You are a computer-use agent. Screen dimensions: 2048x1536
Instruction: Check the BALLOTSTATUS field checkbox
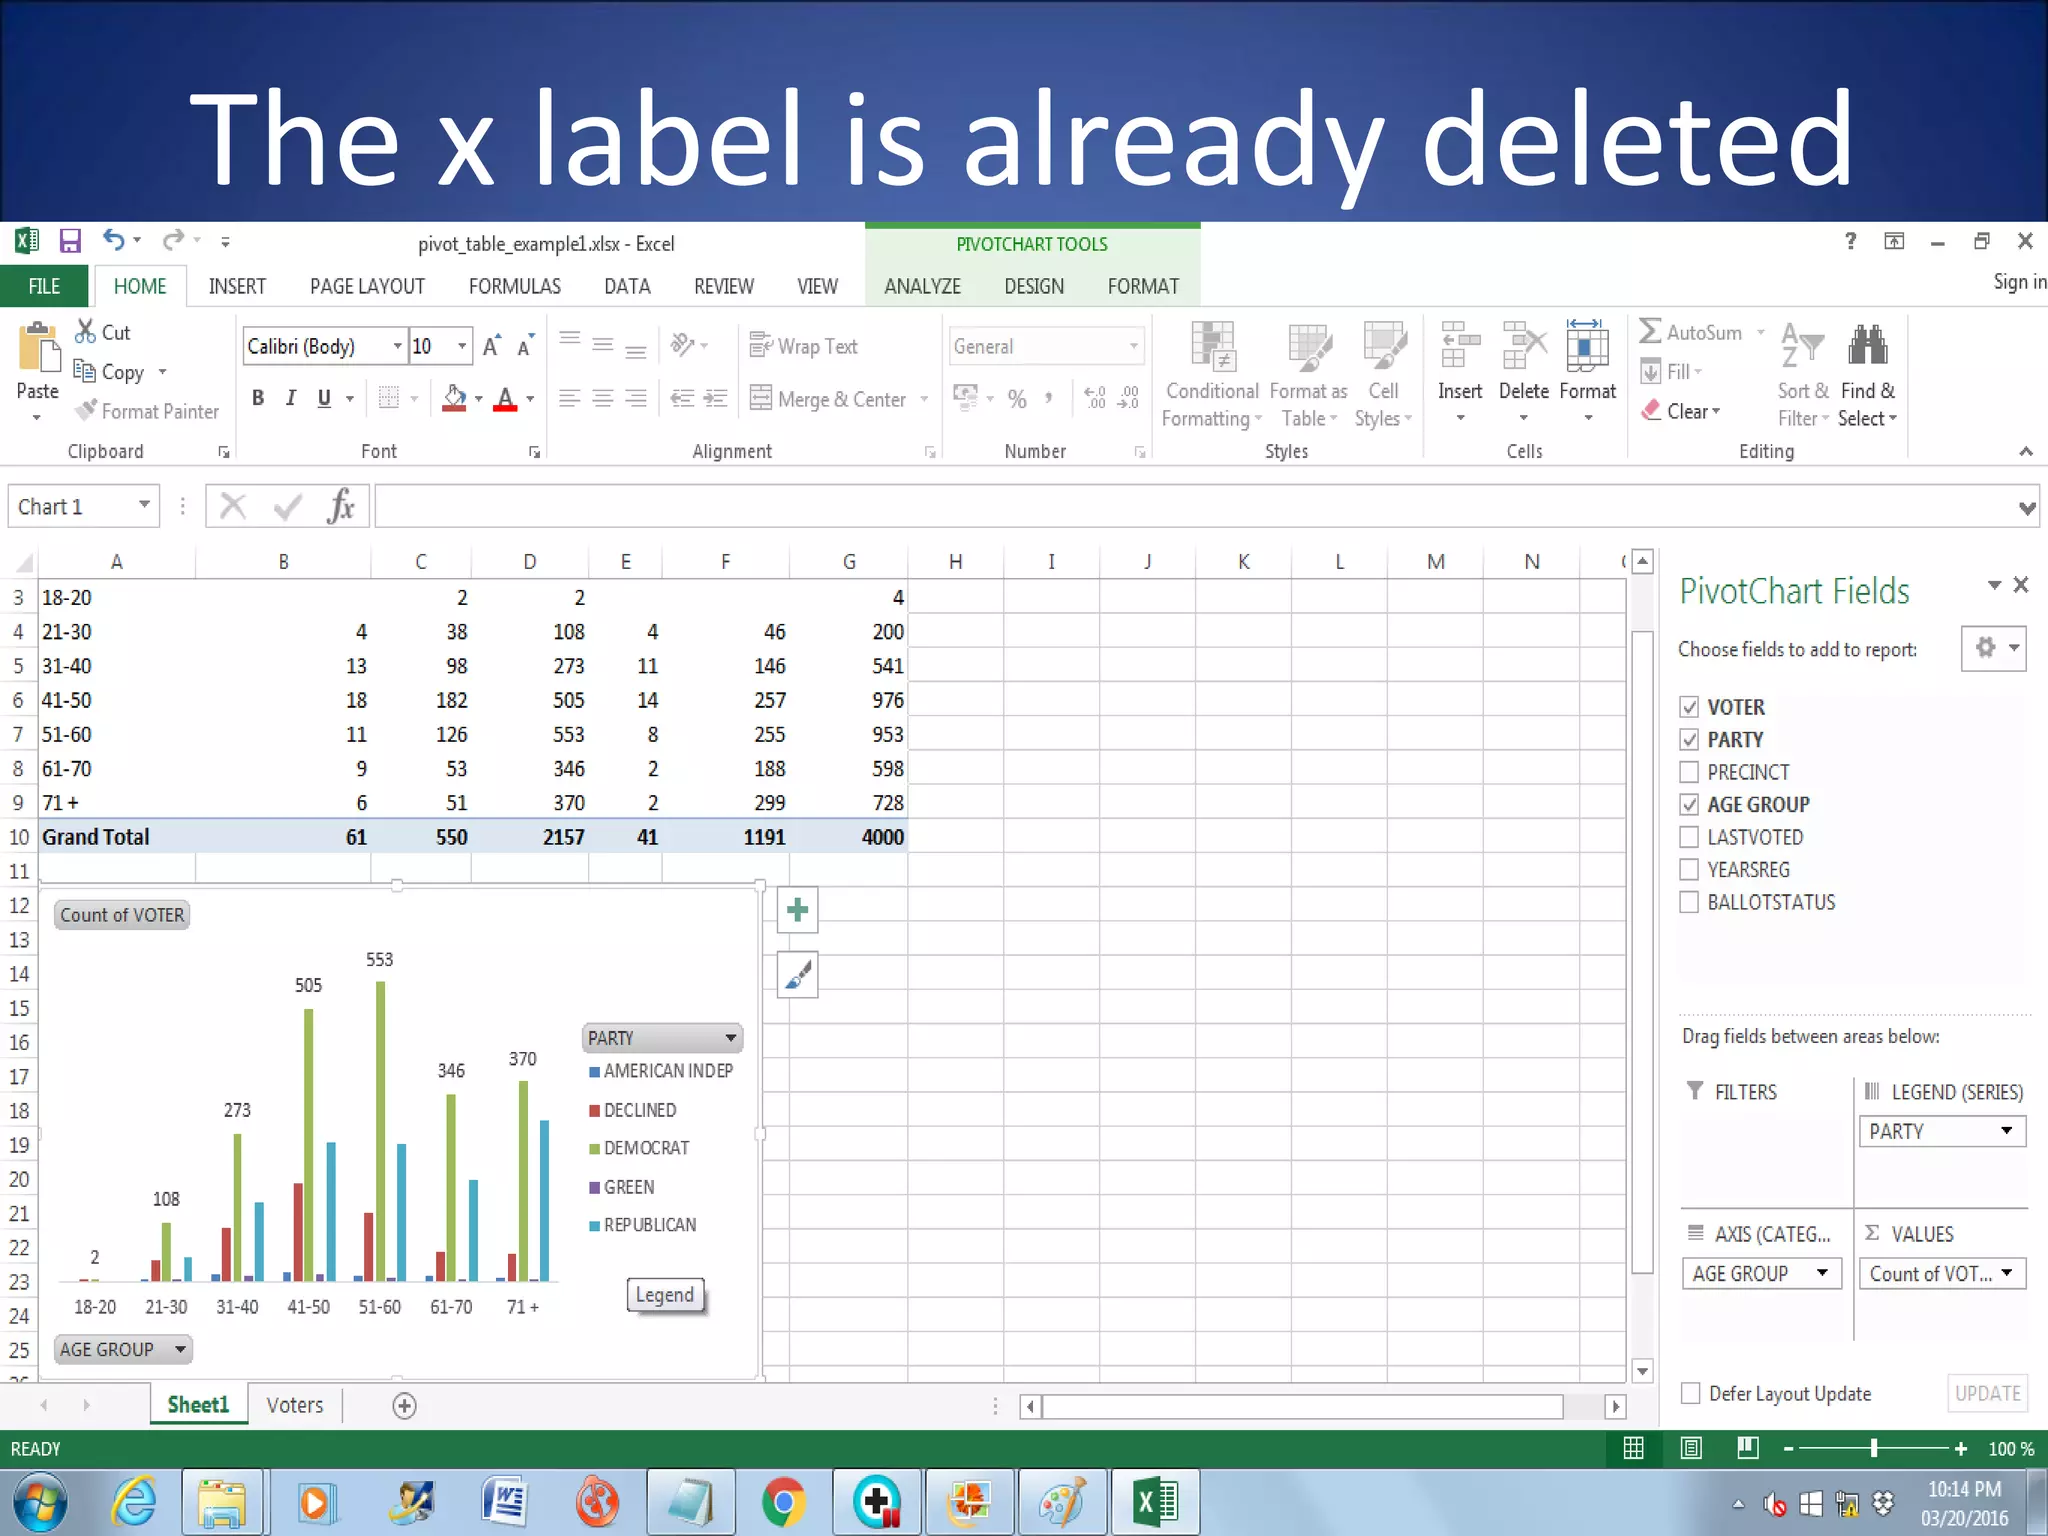1690,902
